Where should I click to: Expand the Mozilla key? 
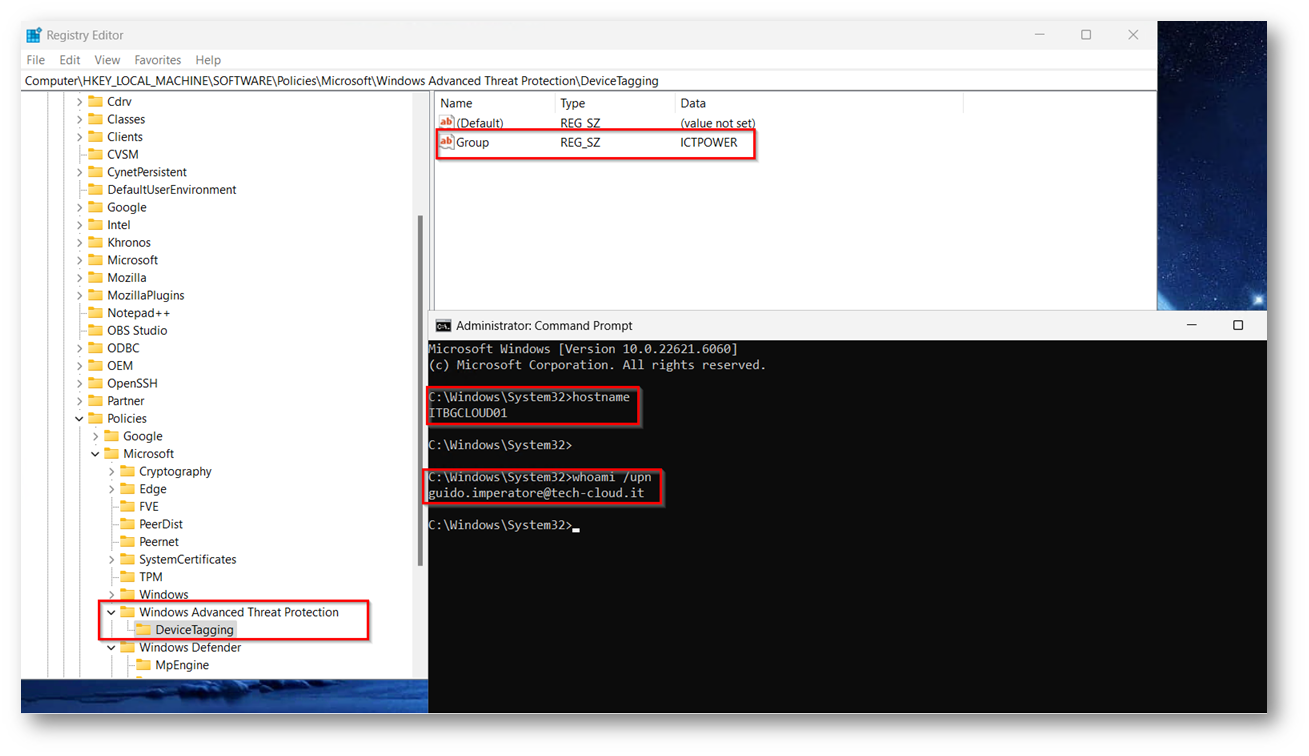[x=79, y=278]
